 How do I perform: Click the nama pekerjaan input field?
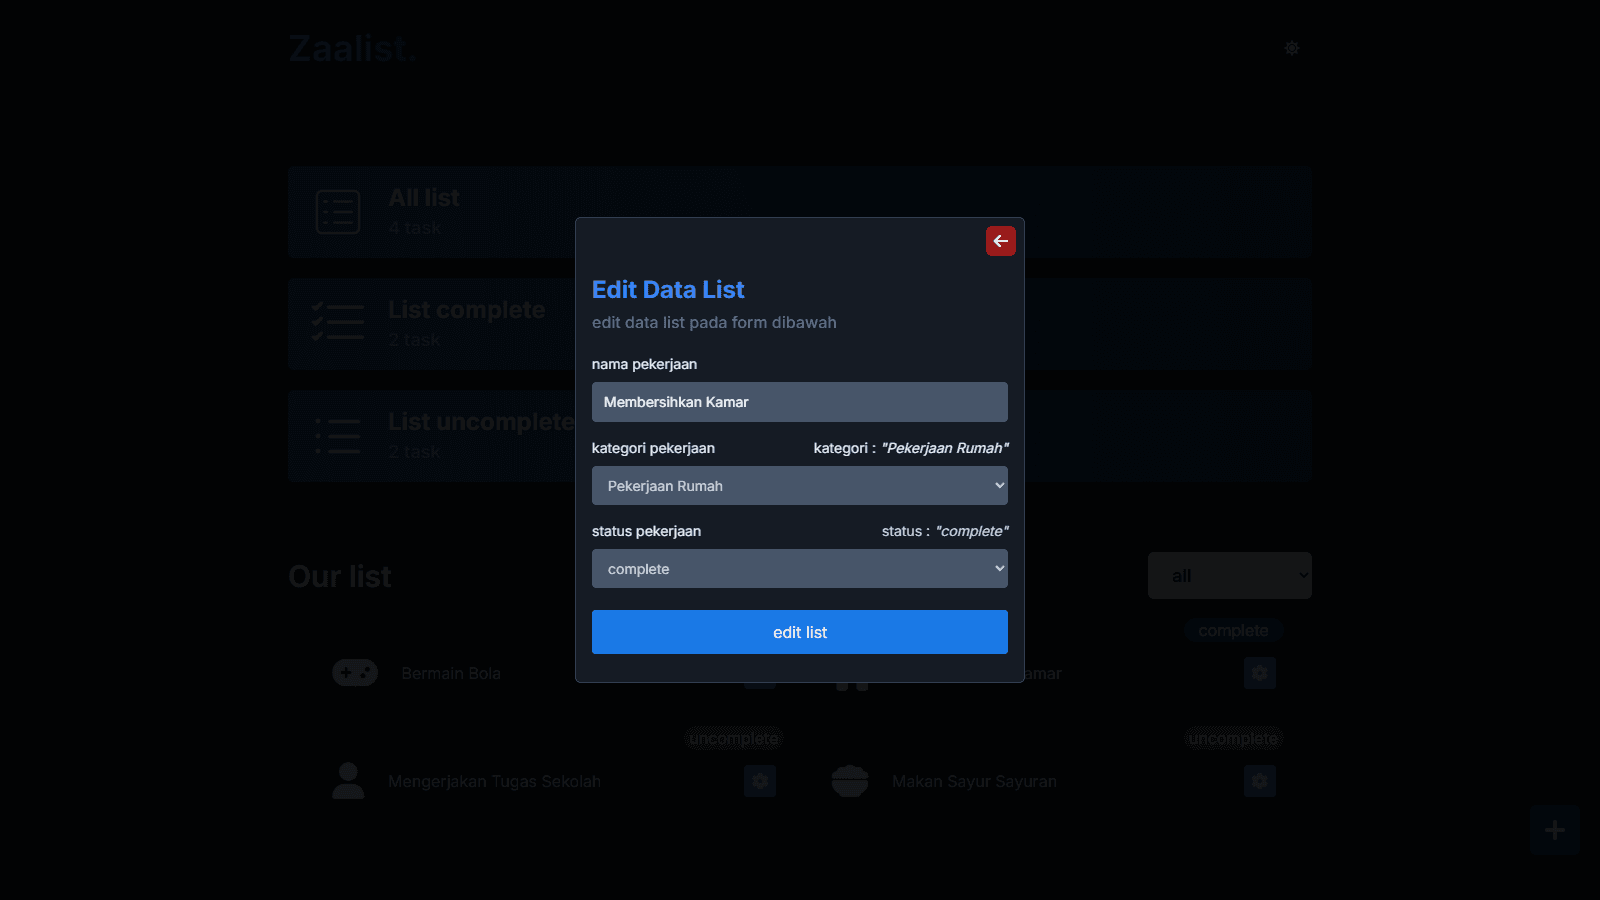799,401
